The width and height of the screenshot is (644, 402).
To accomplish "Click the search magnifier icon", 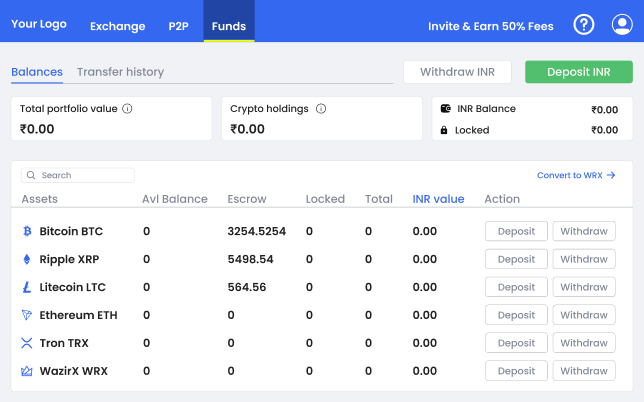I will [31, 175].
